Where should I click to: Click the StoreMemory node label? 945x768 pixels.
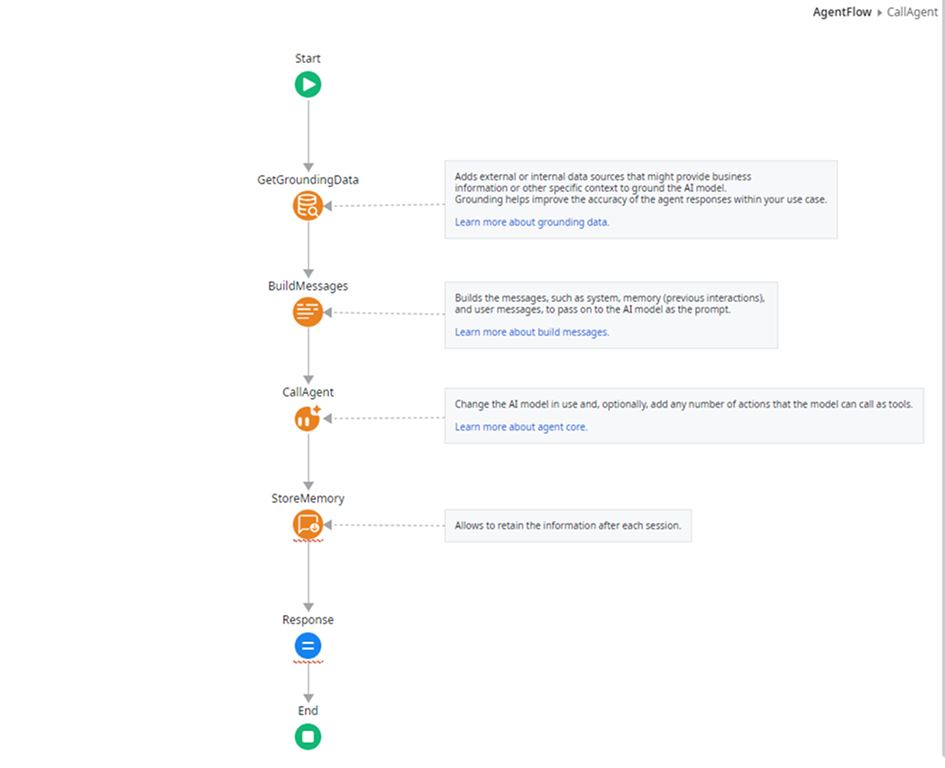pyautogui.click(x=308, y=497)
